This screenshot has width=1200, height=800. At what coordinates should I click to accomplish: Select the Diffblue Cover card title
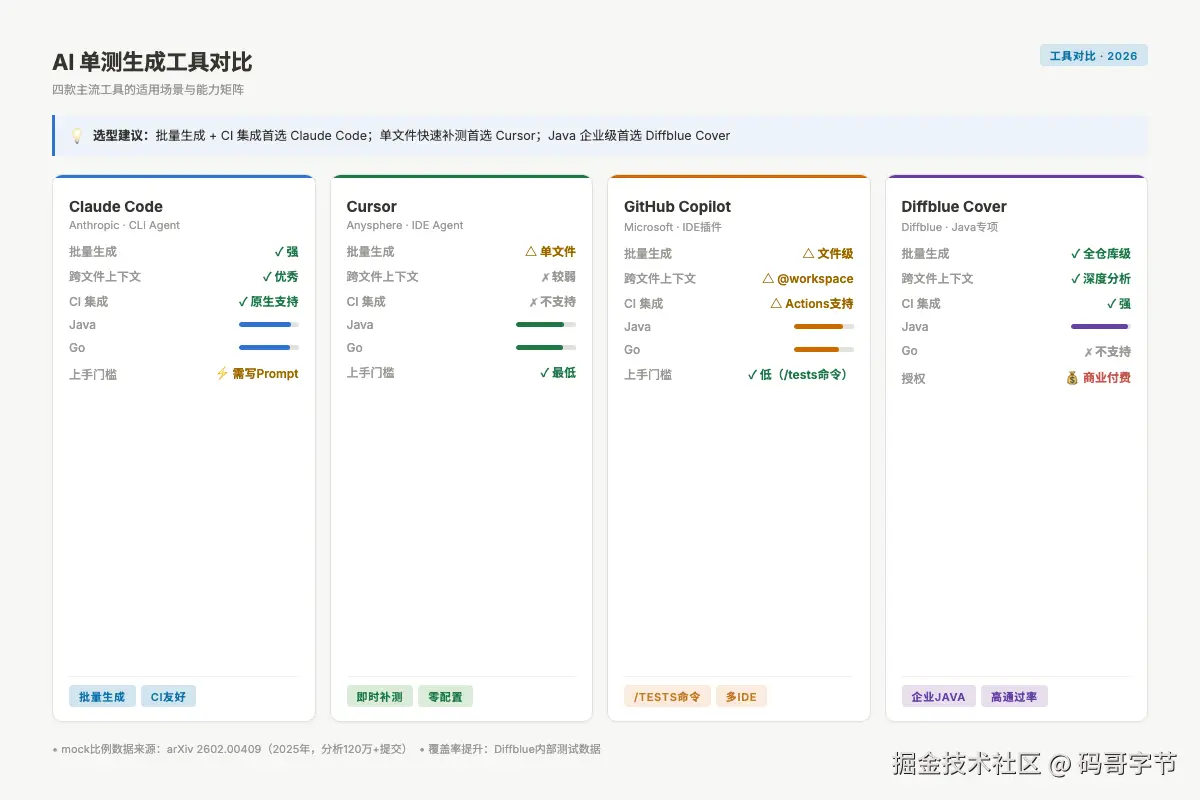tap(954, 207)
